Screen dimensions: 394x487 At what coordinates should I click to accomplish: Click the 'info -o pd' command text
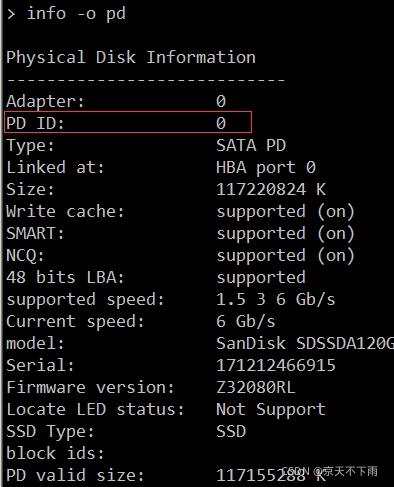pos(76,14)
